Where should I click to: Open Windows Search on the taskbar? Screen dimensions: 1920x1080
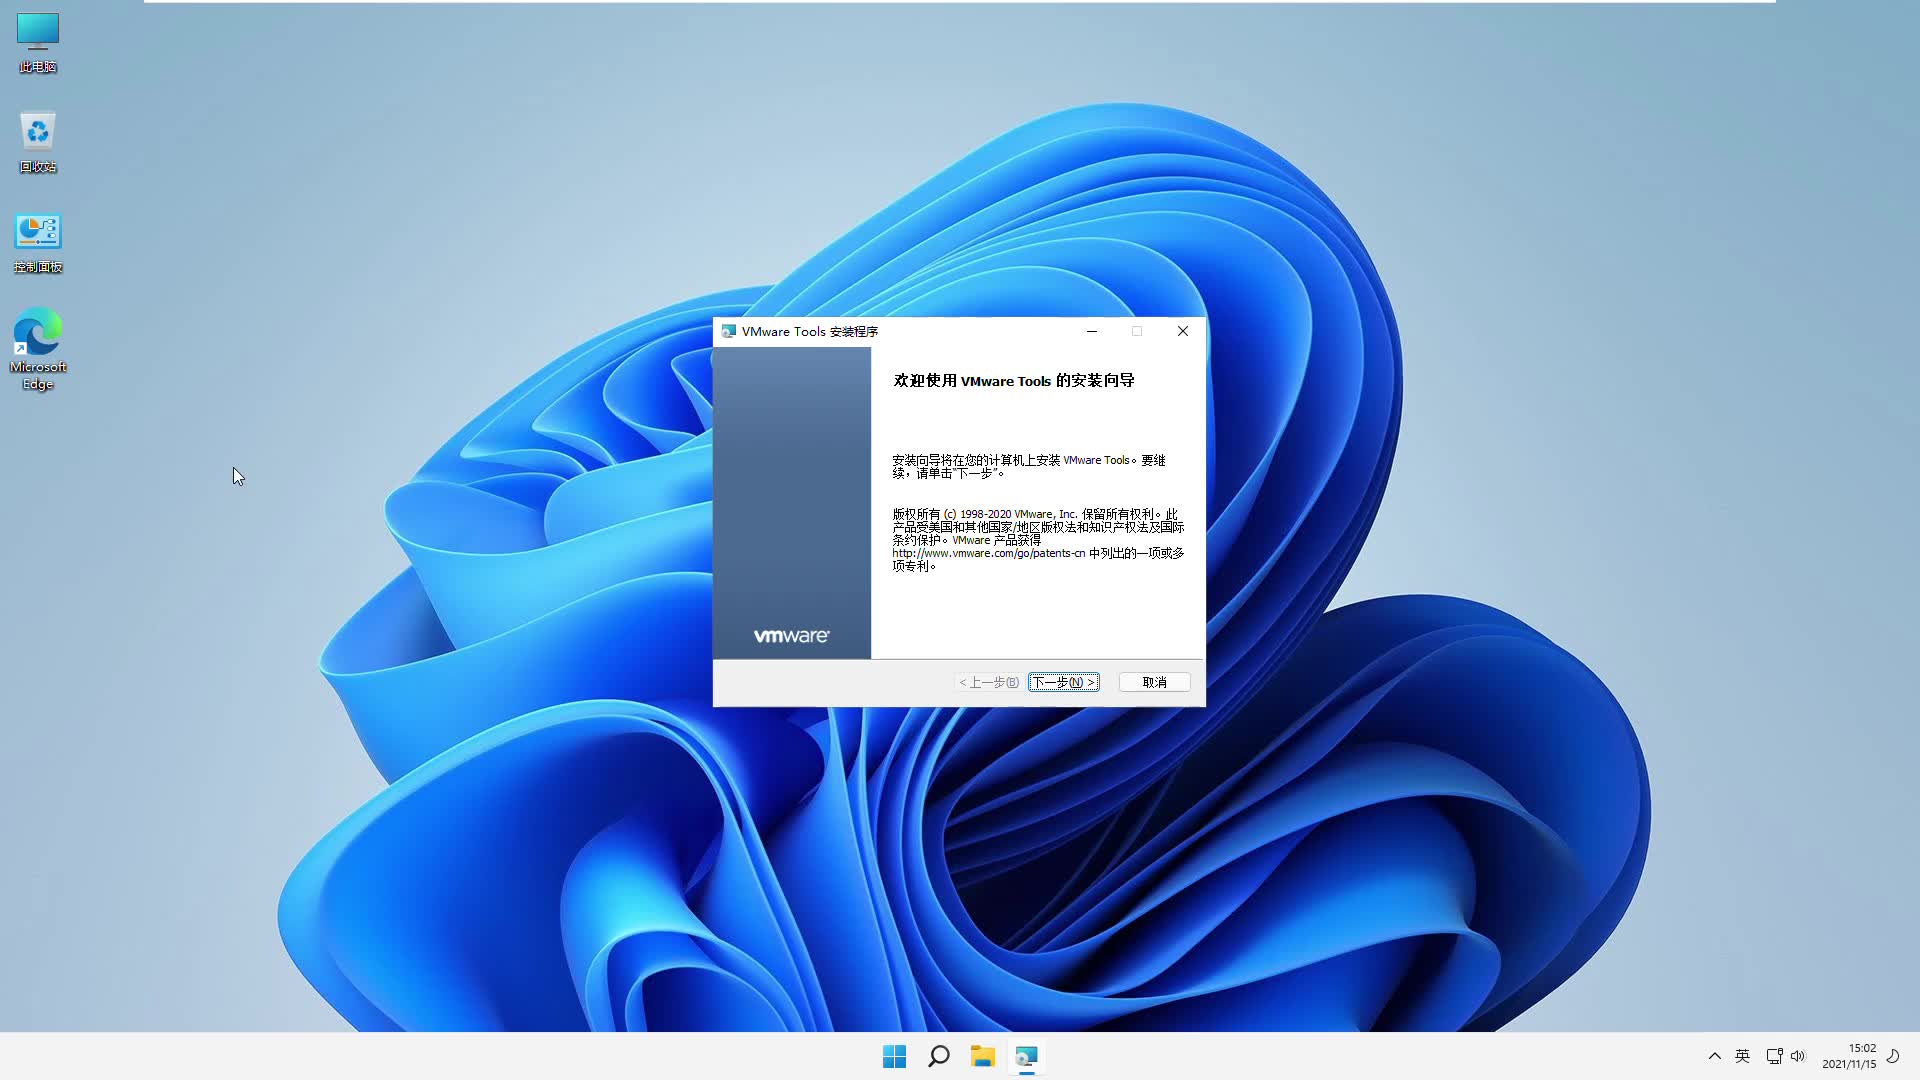(x=938, y=1055)
